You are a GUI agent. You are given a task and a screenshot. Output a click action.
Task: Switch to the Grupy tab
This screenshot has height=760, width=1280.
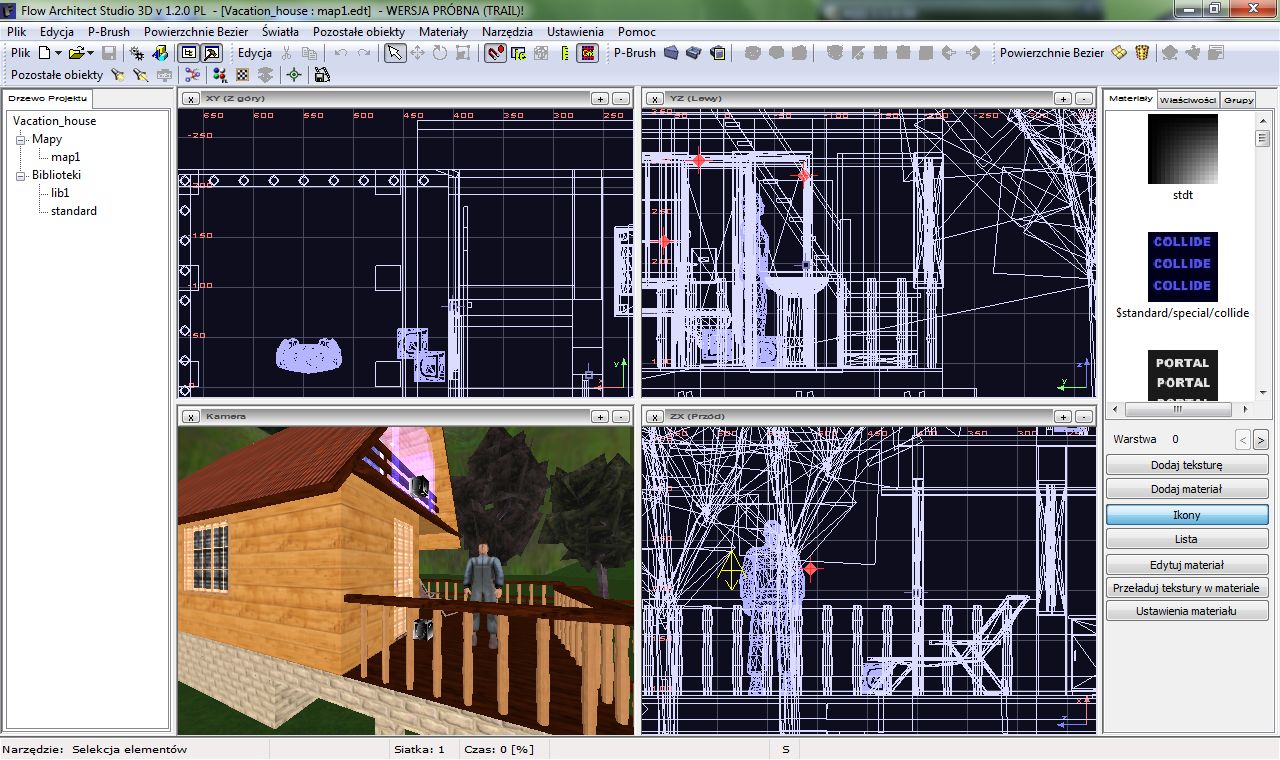(x=1239, y=99)
